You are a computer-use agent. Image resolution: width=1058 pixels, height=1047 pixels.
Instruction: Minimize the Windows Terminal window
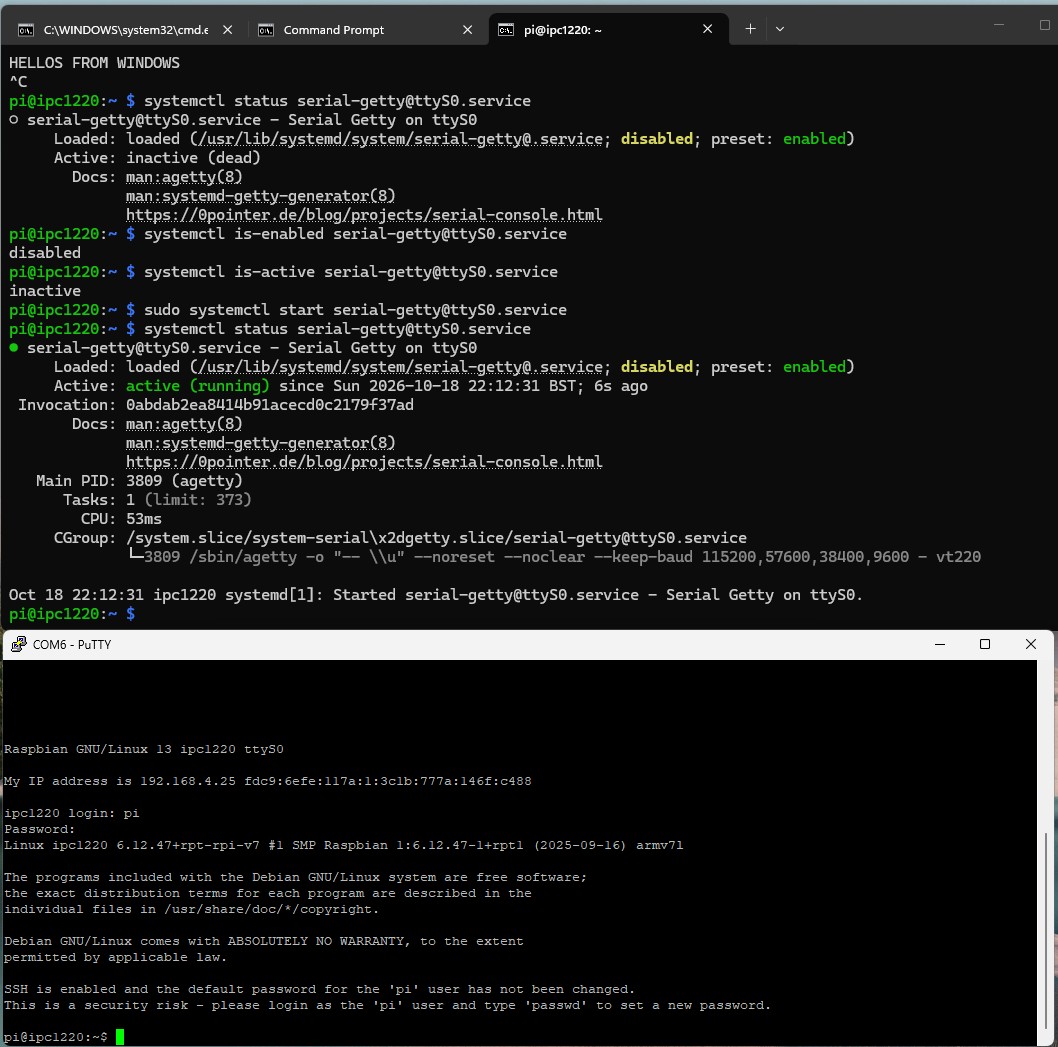999,25
